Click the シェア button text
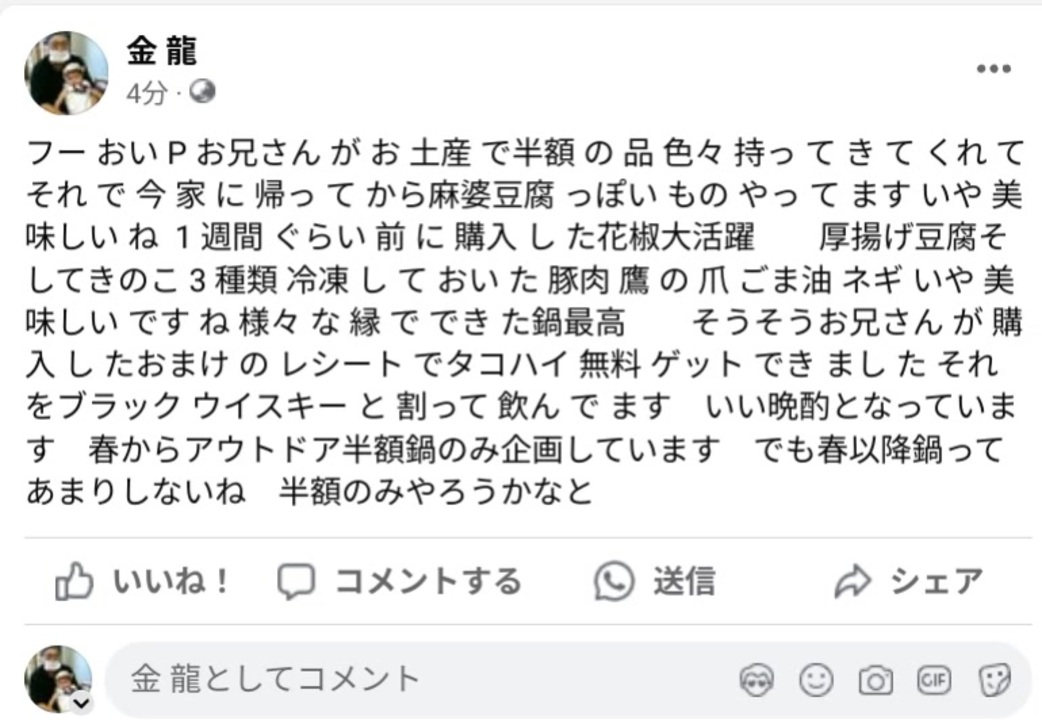This screenshot has width=1042, height=720. (x=936, y=581)
